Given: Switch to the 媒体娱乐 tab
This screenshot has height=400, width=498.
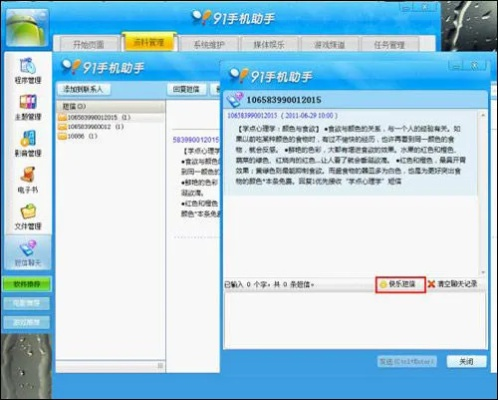Looking at the screenshot, I should [269, 44].
